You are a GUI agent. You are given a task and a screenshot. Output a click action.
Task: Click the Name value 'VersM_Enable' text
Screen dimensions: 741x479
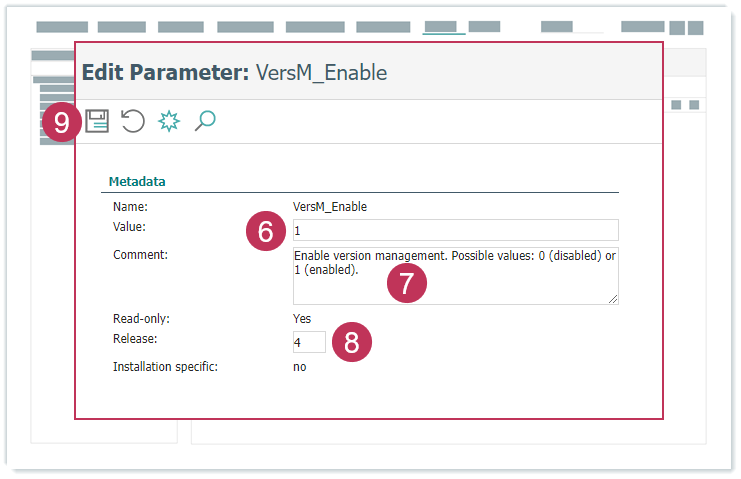[x=329, y=207]
